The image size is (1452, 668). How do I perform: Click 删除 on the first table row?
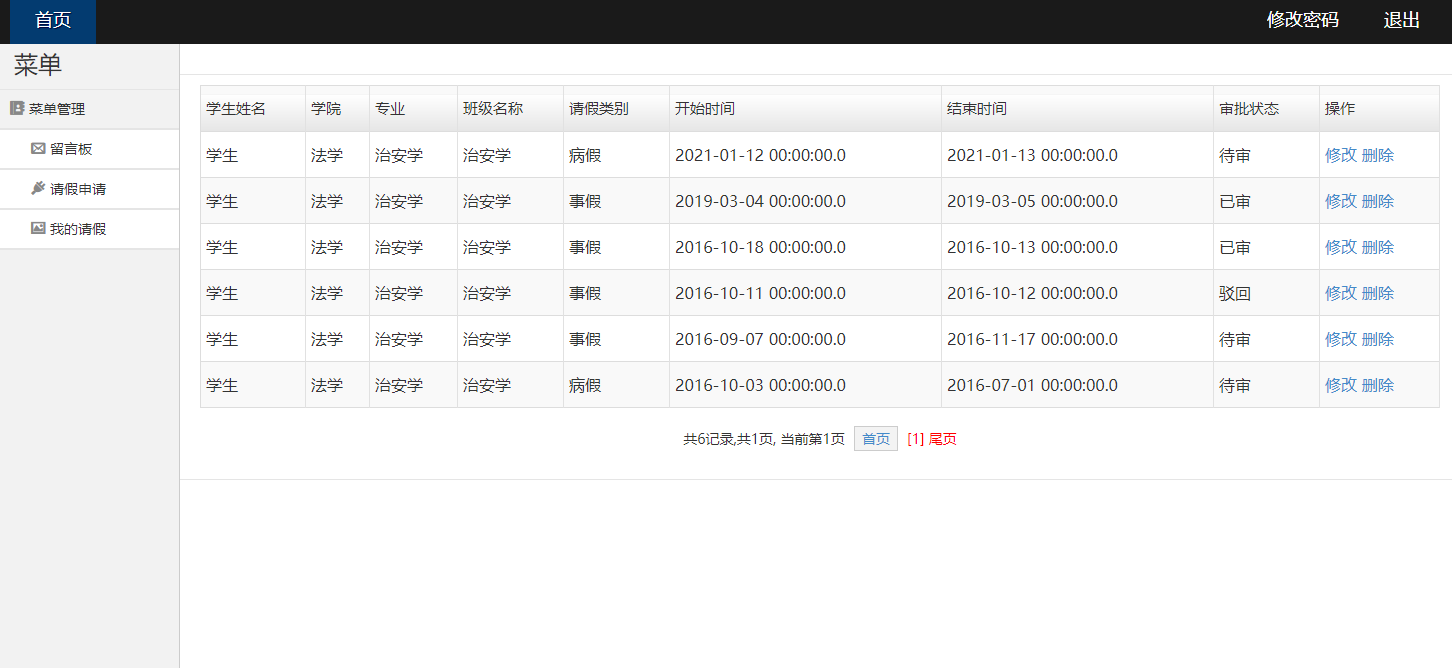coord(1377,155)
